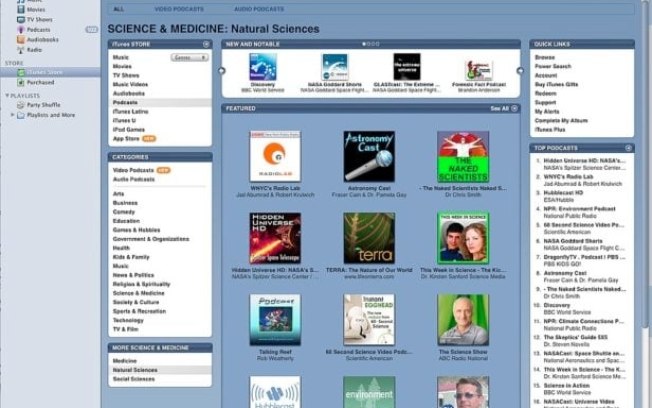Open top podcast Hubblecast HD
This screenshot has width=652, height=408.
563,193
